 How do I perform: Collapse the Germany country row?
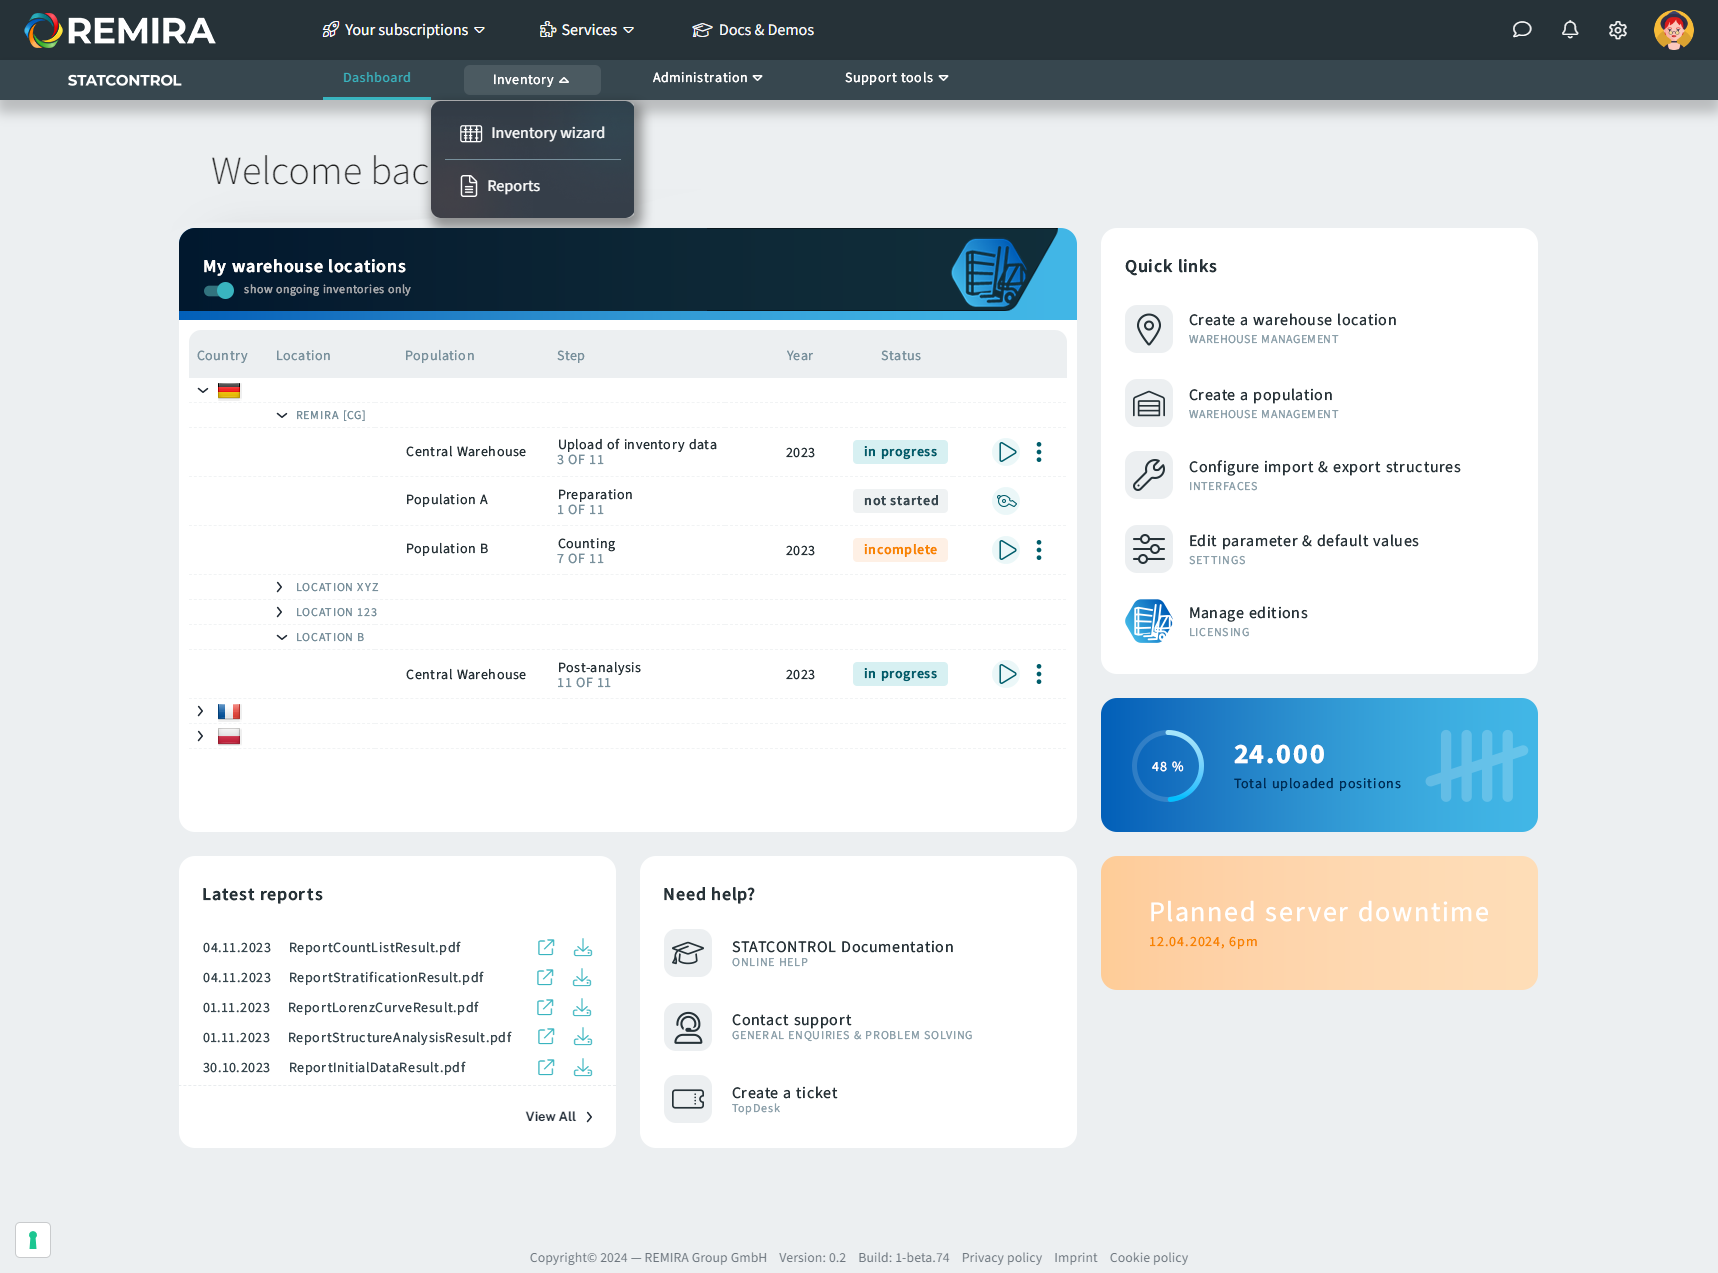tap(203, 391)
